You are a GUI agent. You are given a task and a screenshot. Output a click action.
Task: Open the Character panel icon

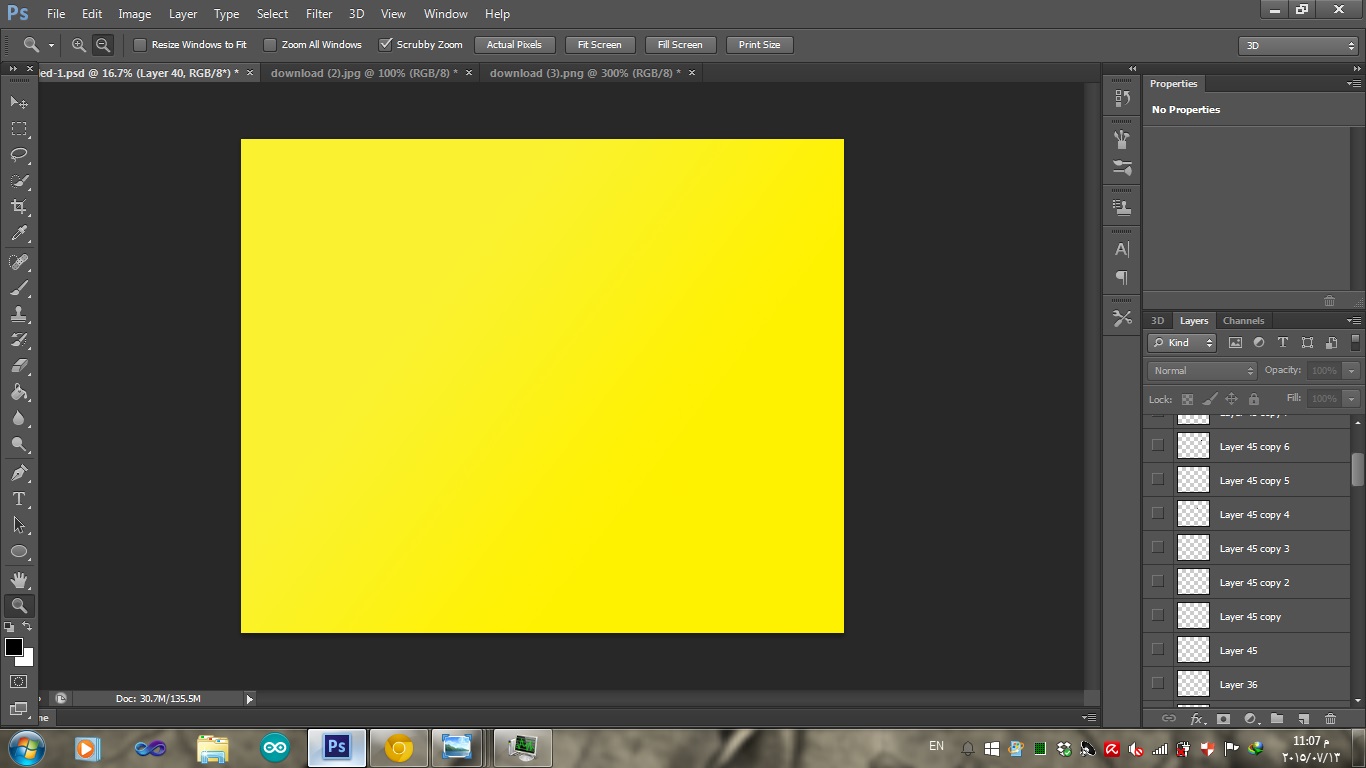1122,249
